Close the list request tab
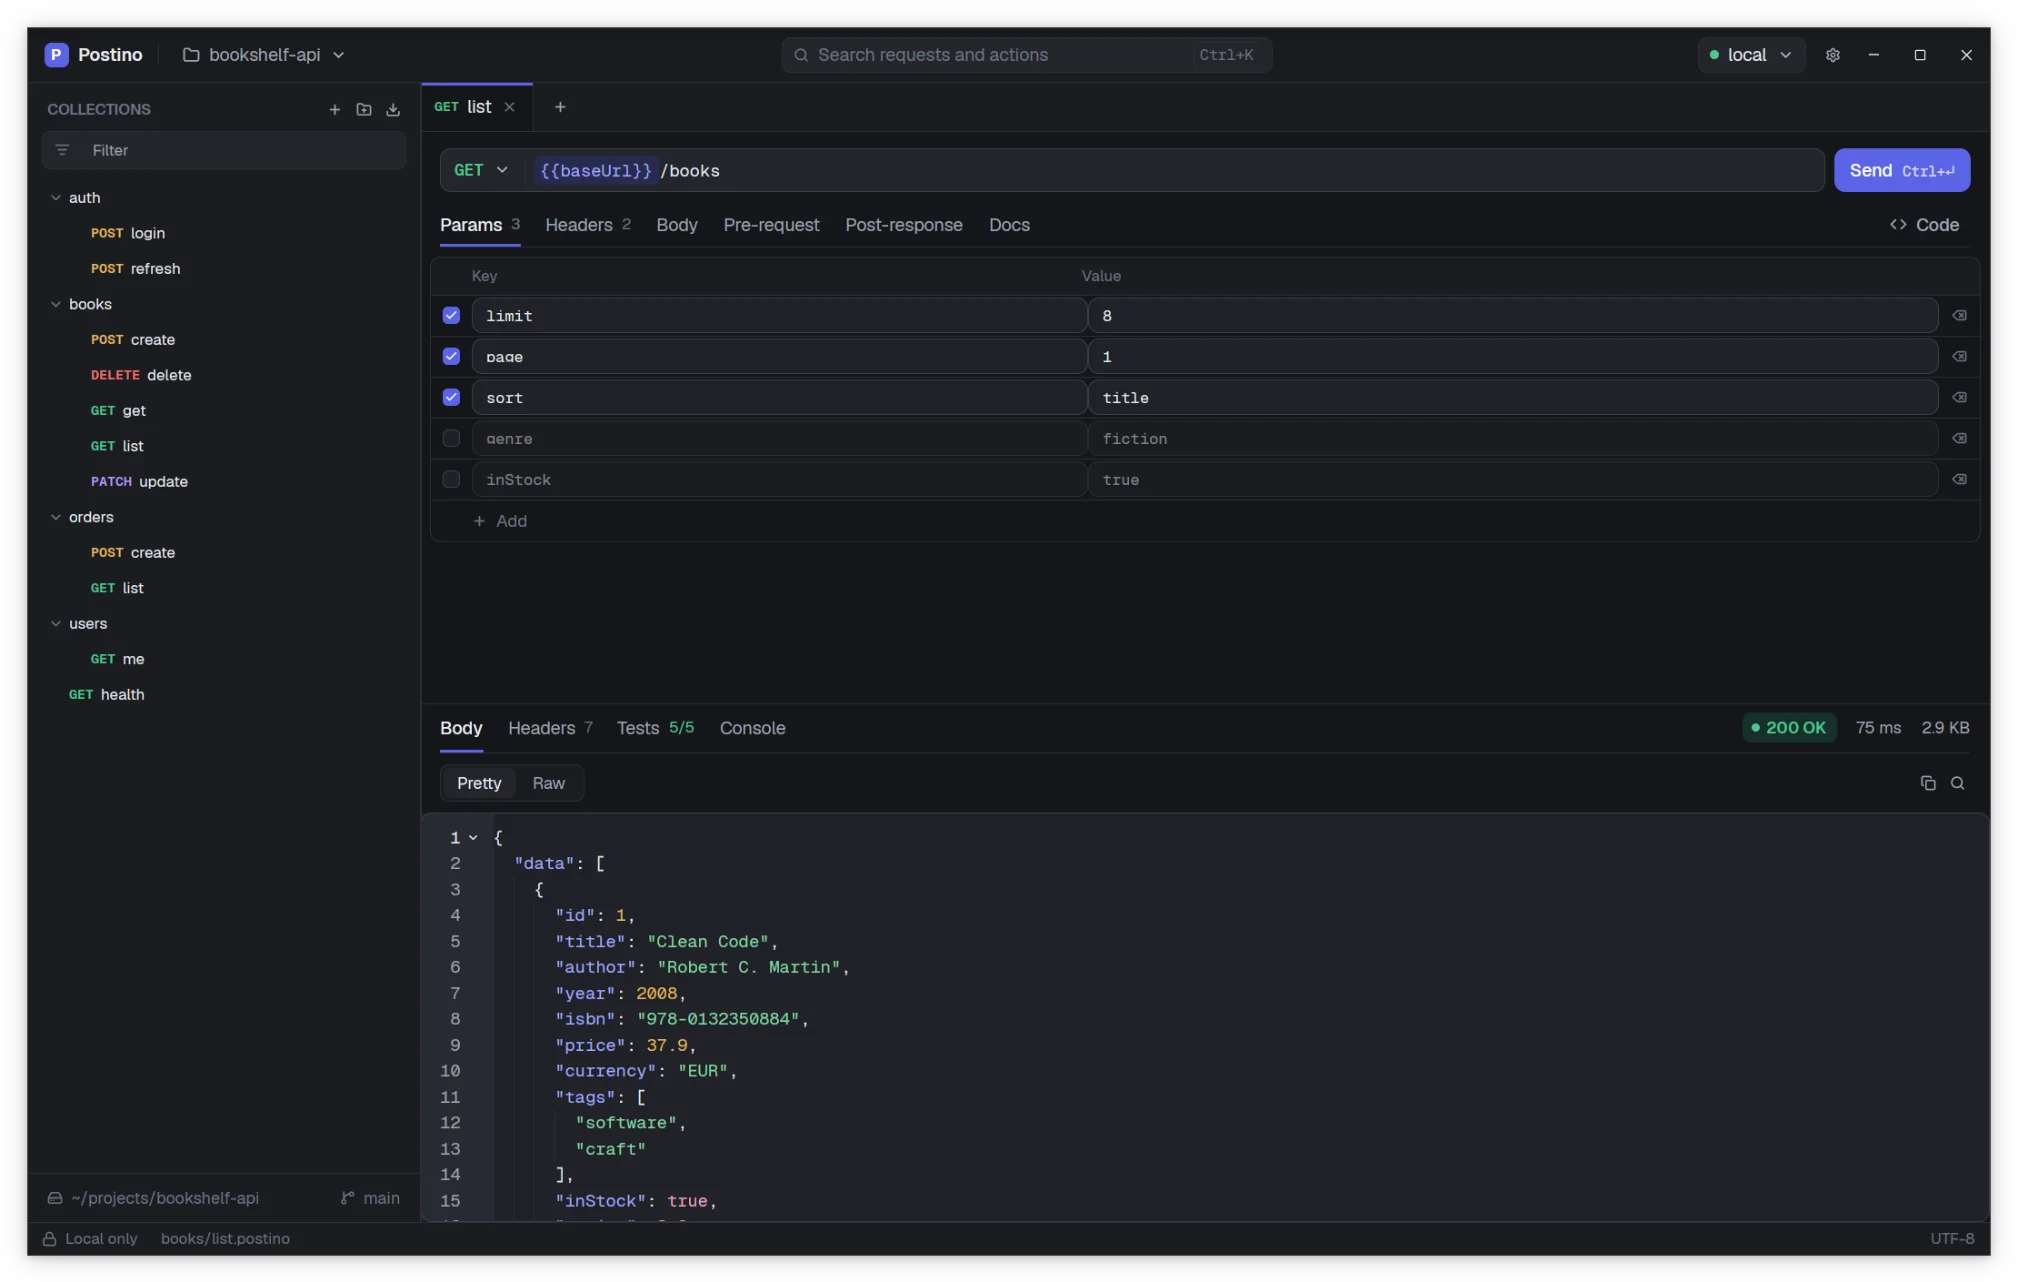This screenshot has width=2018, height=1282. [509, 107]
